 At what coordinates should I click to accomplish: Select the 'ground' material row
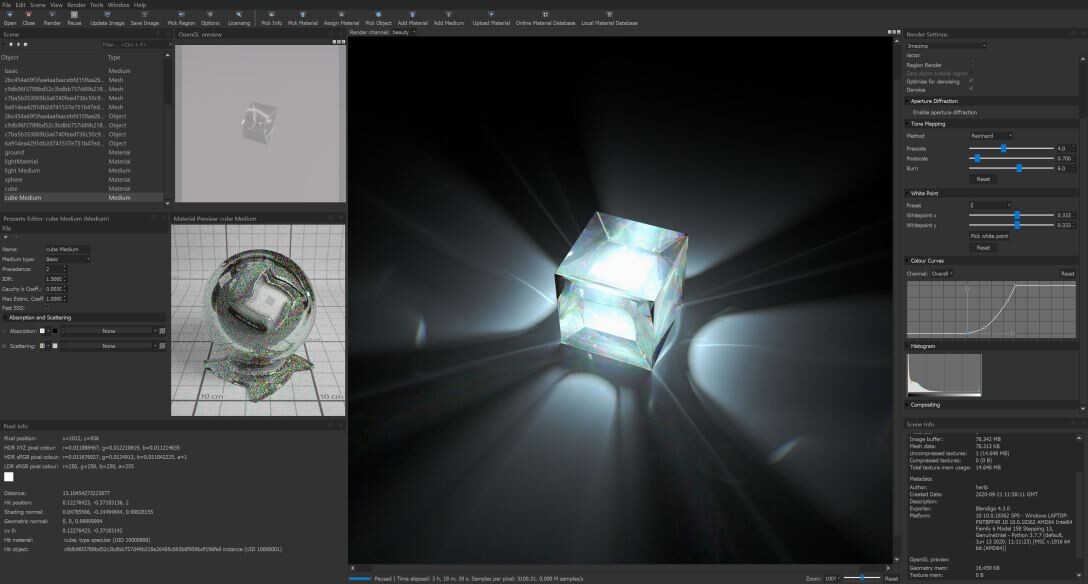click(81, 153)
